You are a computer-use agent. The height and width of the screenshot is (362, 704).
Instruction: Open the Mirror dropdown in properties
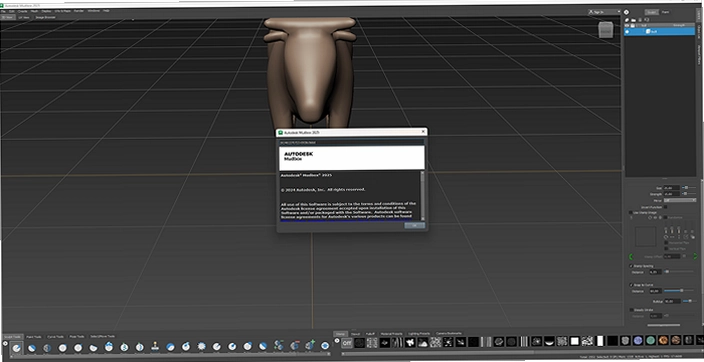(x=680, y=200)
